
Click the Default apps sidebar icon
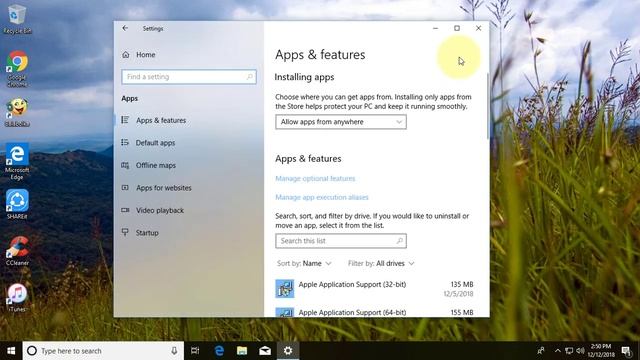[x=125, y=142]
